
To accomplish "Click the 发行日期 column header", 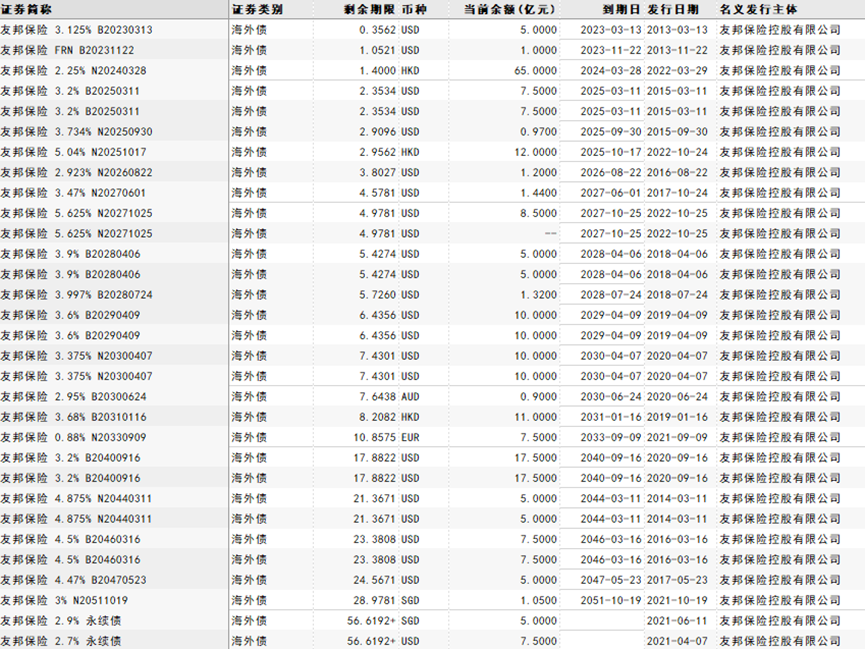I will click(x=672, y=9).
